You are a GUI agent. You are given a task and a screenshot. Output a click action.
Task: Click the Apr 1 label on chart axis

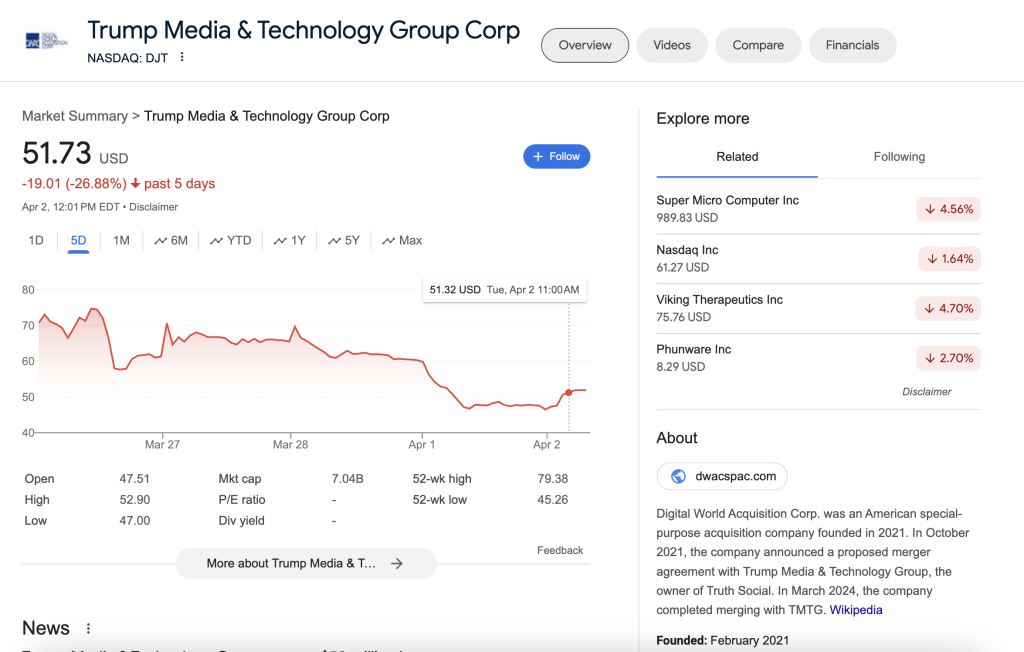click(x=422, y=445)
